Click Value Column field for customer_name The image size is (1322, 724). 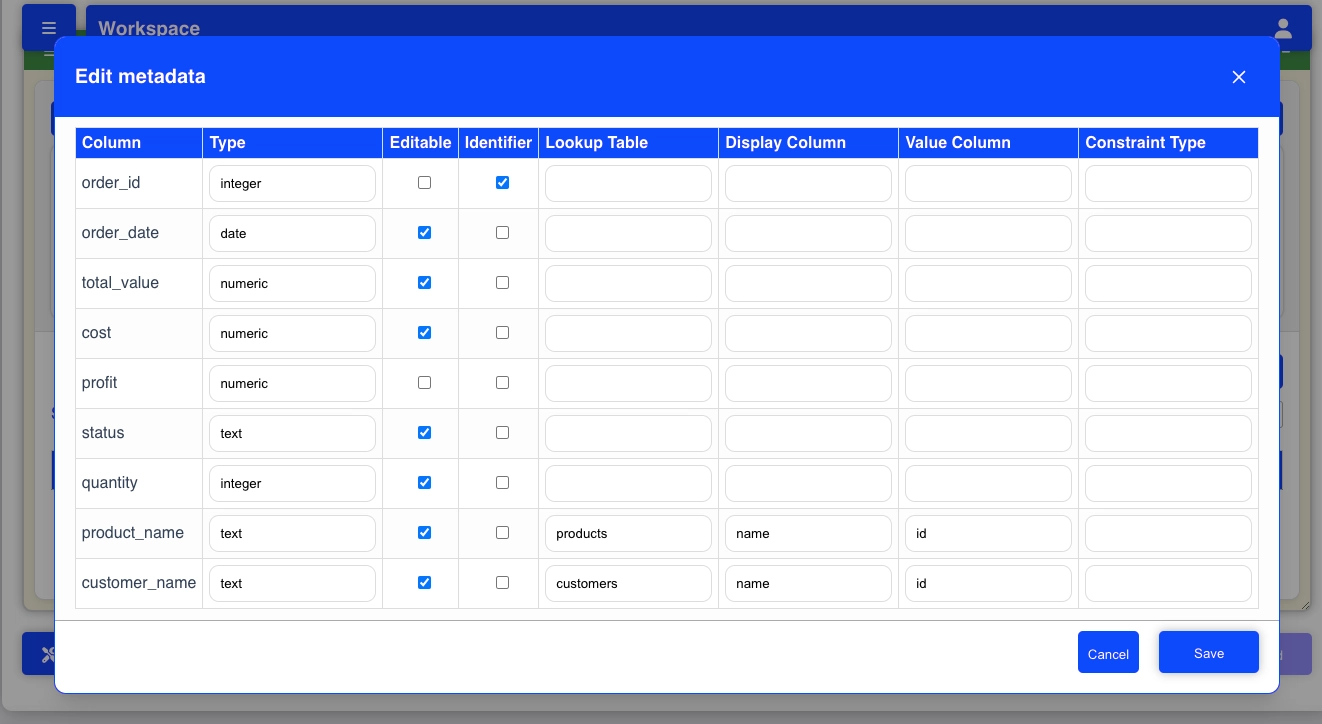(x=988, y=583)
